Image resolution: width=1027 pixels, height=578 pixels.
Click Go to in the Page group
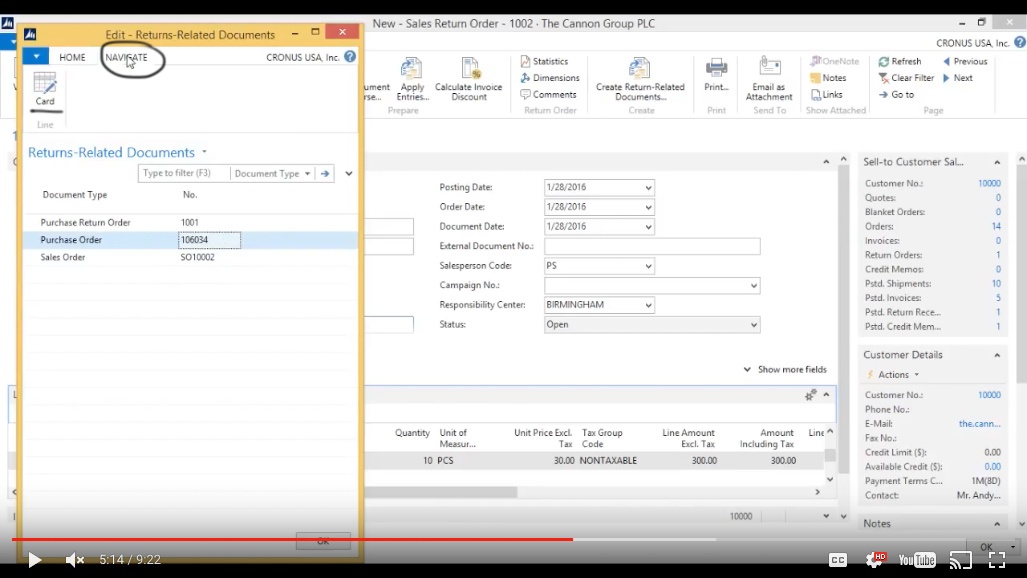click(896, 94)
